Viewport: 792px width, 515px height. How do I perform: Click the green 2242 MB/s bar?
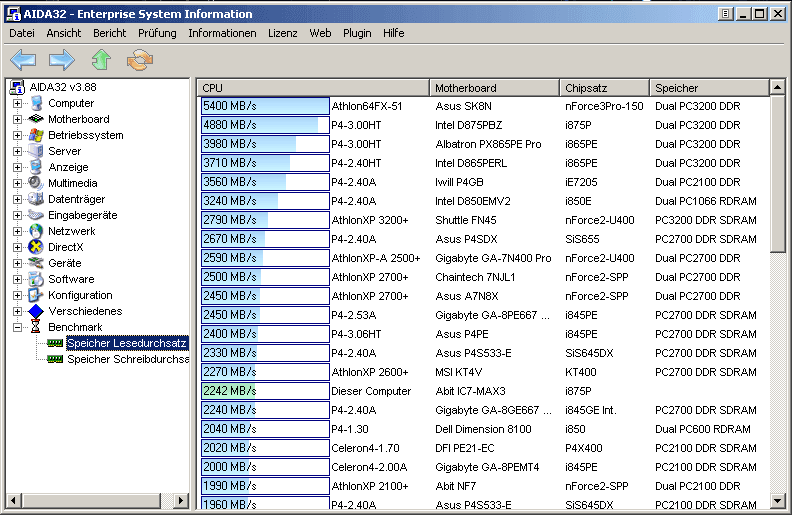pyautogui.click(x=265, y=391)
